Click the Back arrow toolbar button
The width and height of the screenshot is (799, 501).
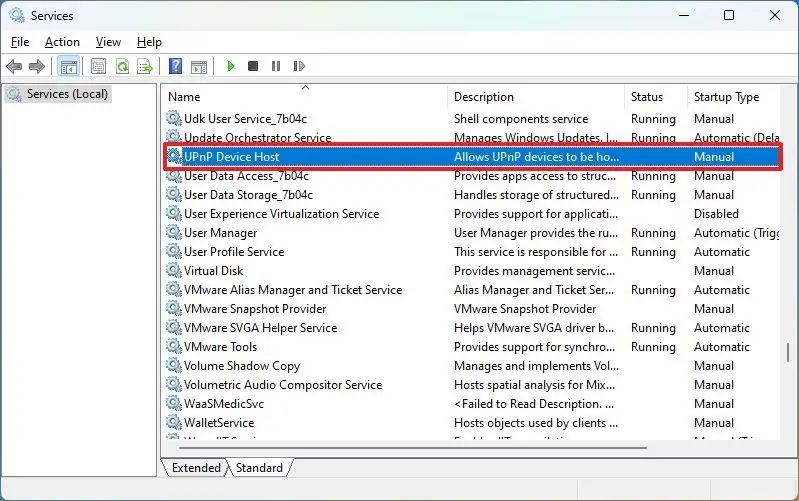(14, 66)
